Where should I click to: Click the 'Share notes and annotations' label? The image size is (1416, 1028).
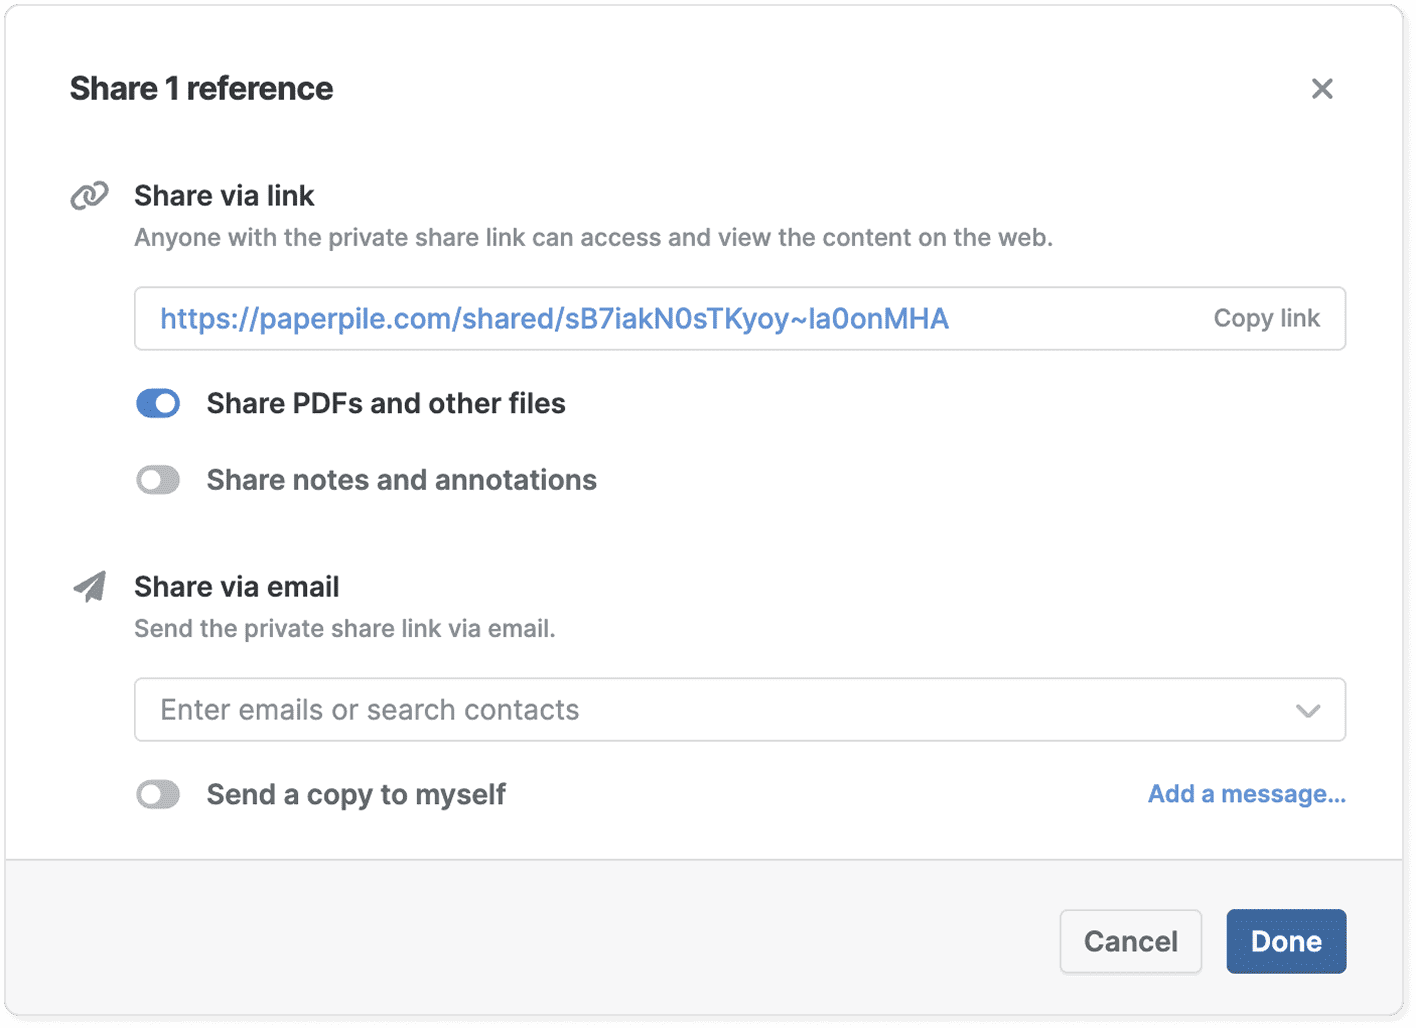[x=401, y=481]
